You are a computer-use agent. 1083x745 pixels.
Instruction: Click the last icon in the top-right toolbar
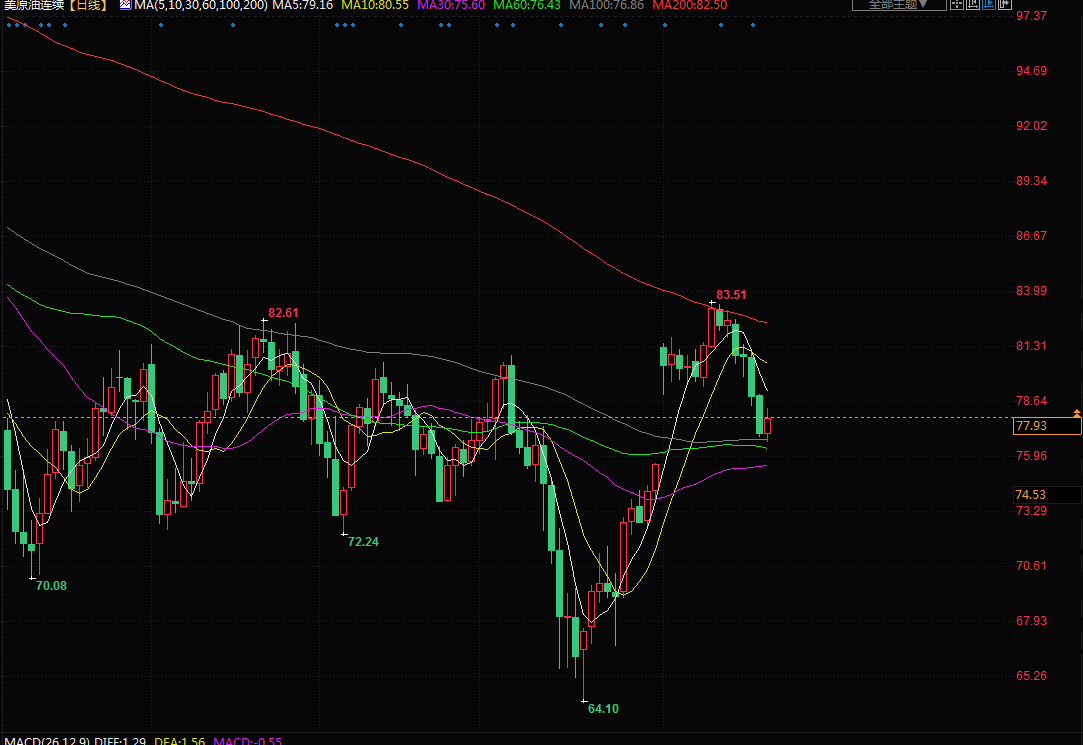point(1003,4)
